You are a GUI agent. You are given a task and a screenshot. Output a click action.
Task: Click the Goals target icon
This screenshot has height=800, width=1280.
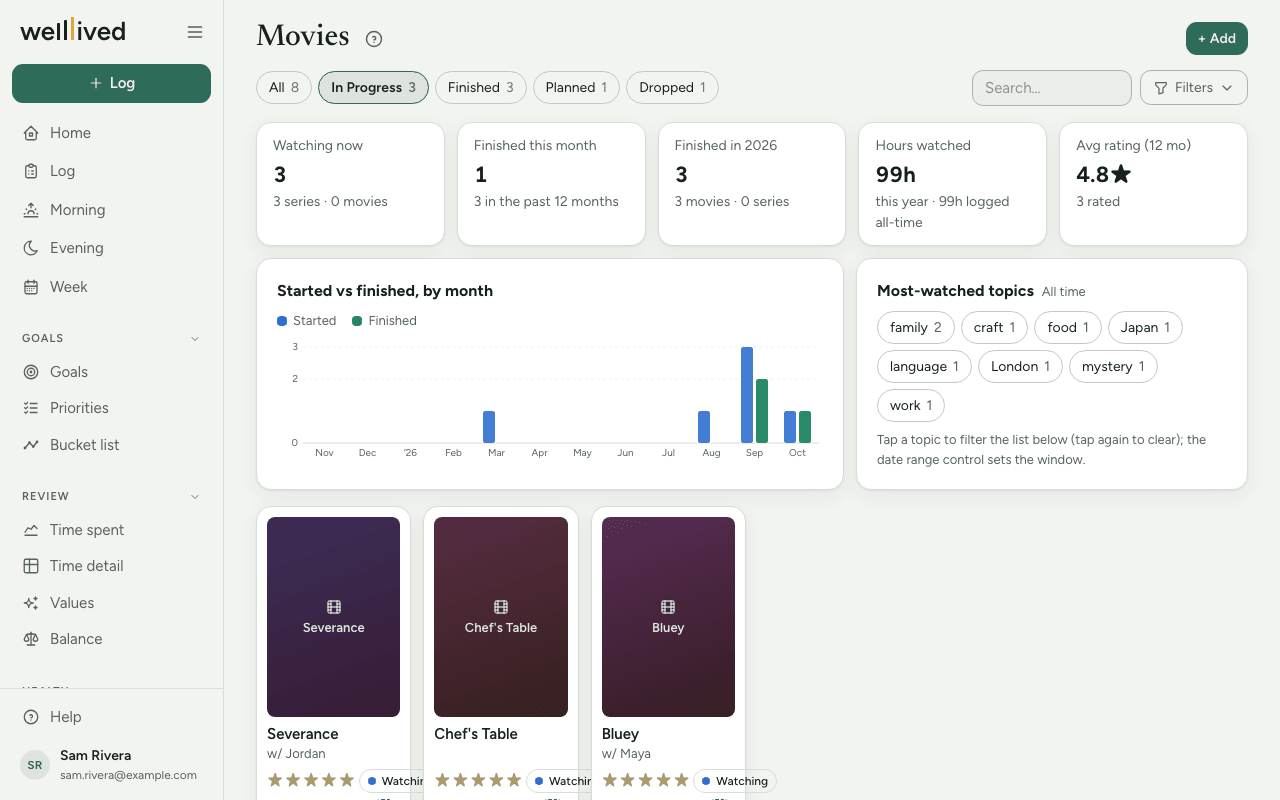click(31, 372)
